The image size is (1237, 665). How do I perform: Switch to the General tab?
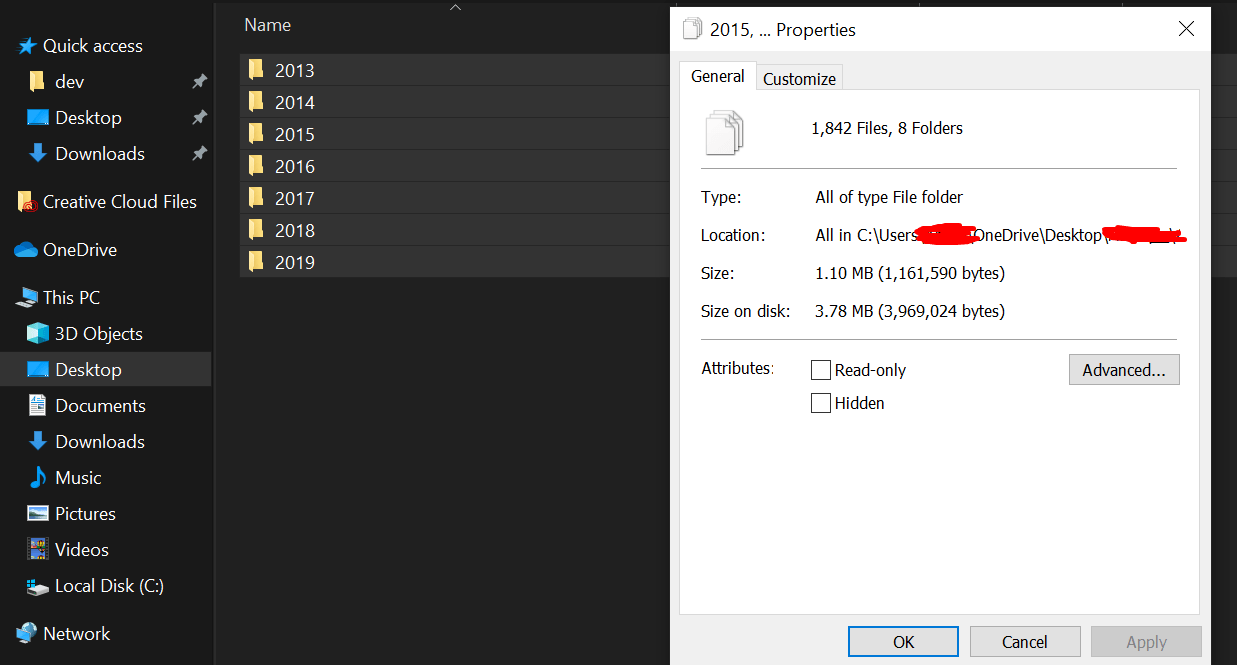coord(717,76)
